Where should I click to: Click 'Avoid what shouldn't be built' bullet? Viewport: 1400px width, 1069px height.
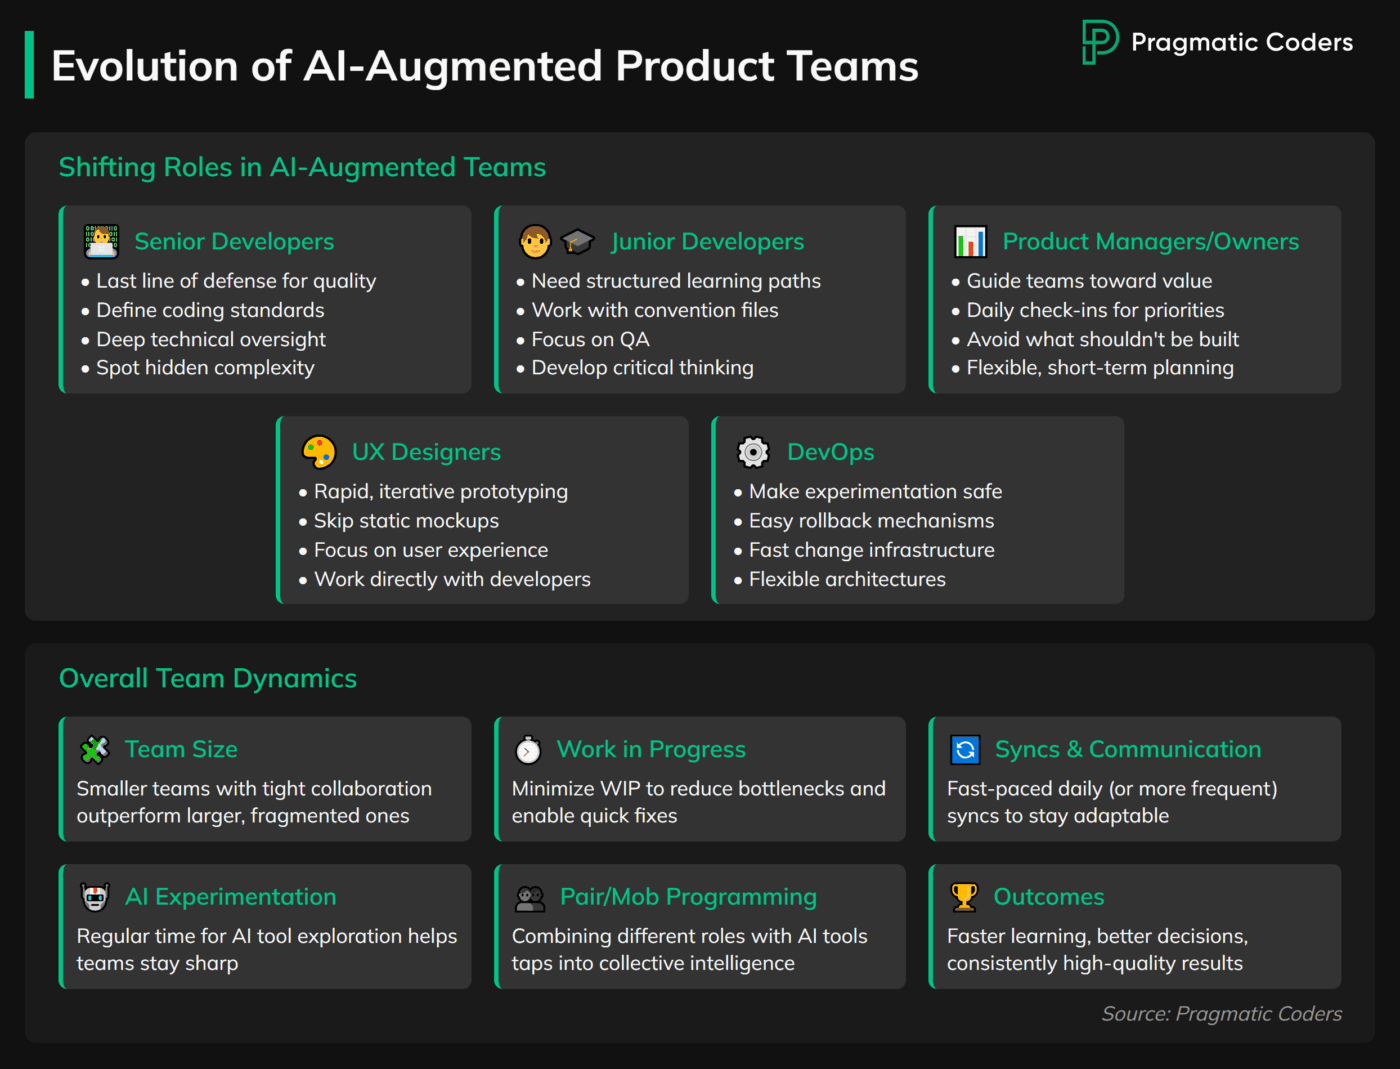point(1102,339)
